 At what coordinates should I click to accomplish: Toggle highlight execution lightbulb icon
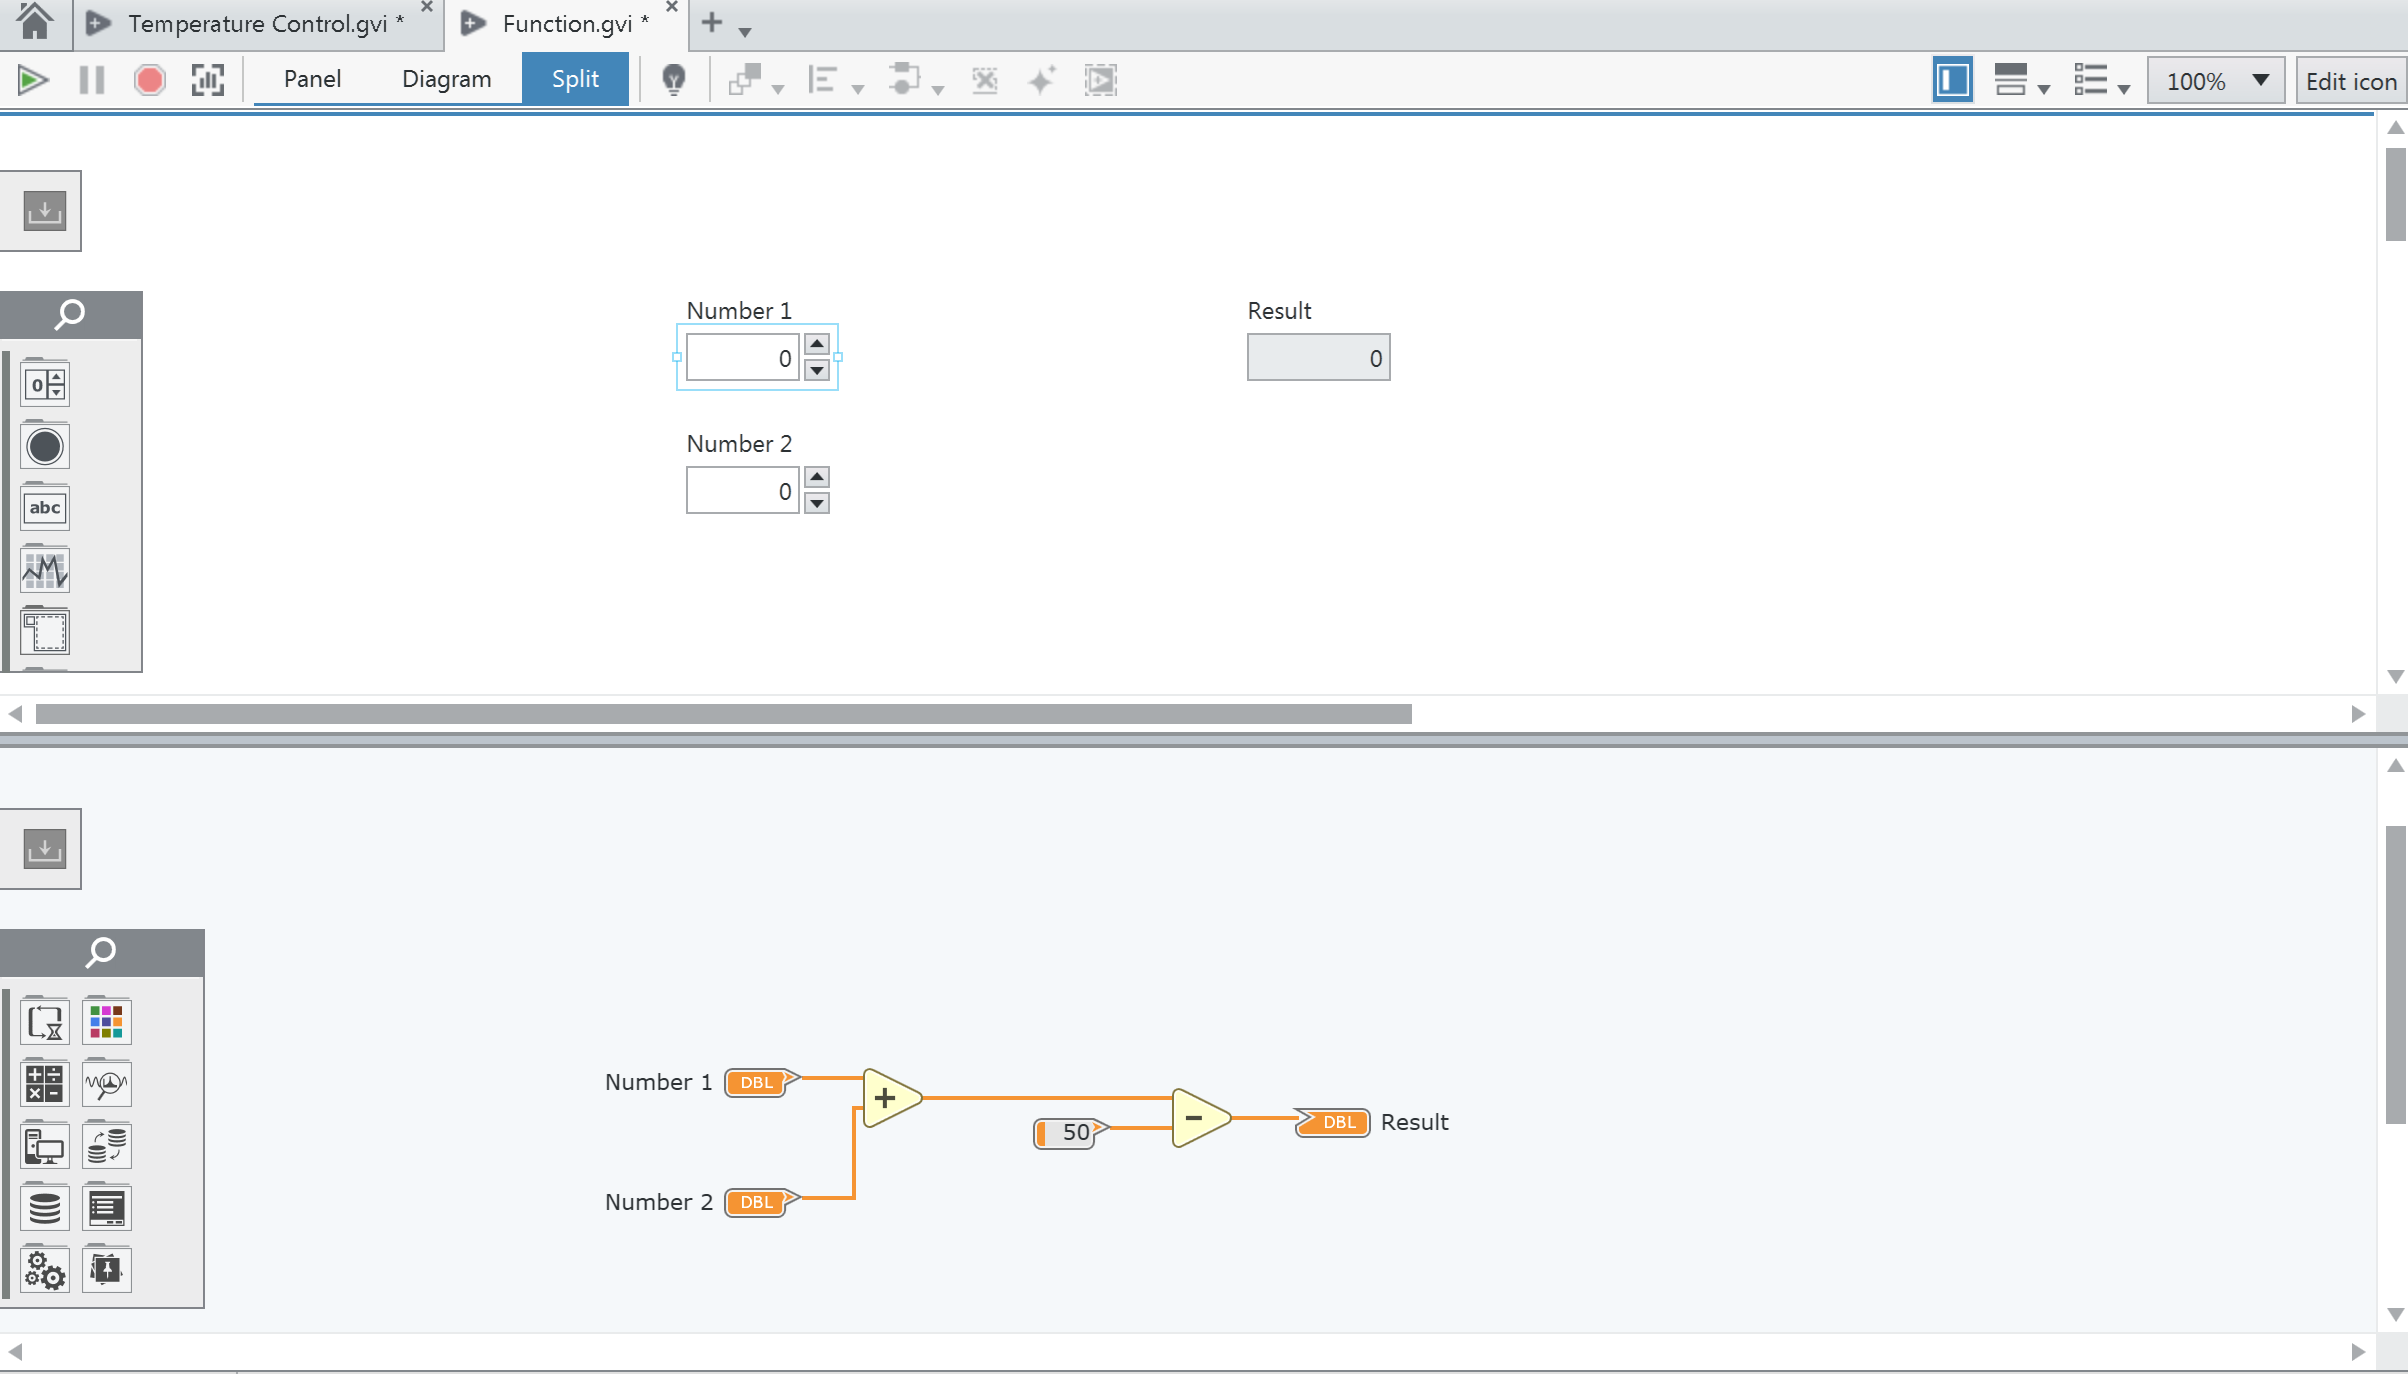pos(674,80)
